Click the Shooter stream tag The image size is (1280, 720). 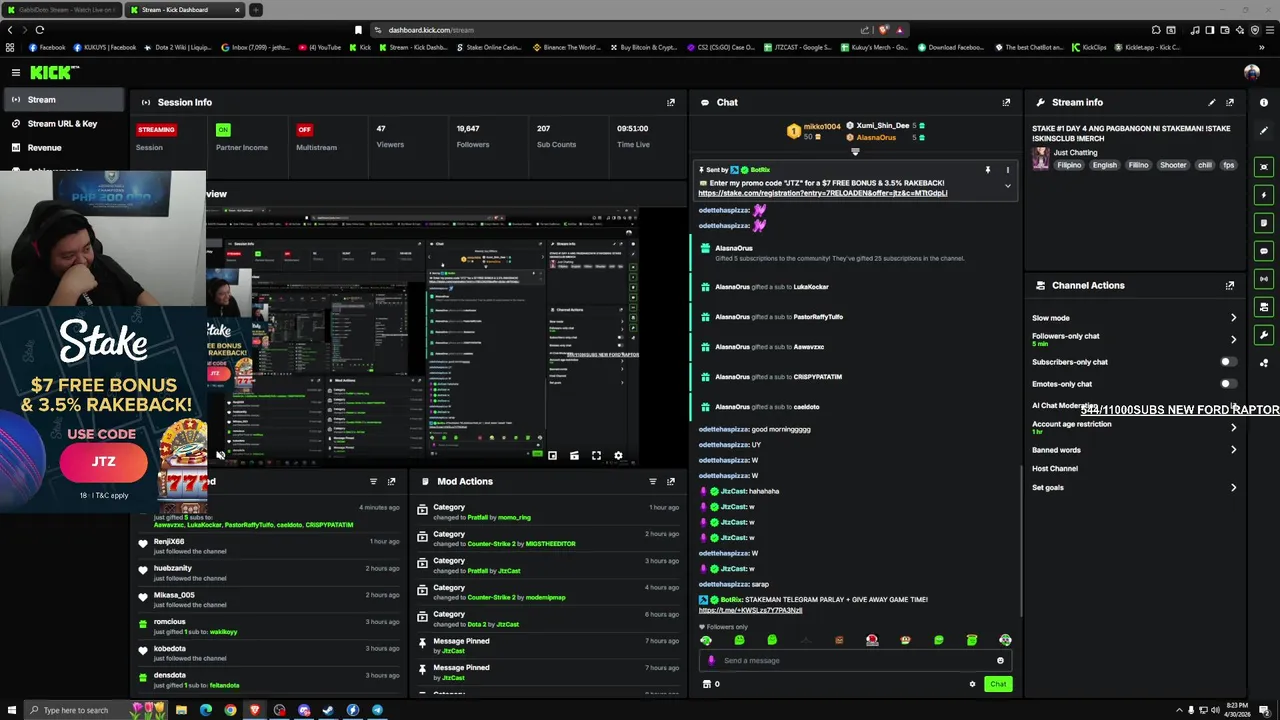click(1173, 165)
